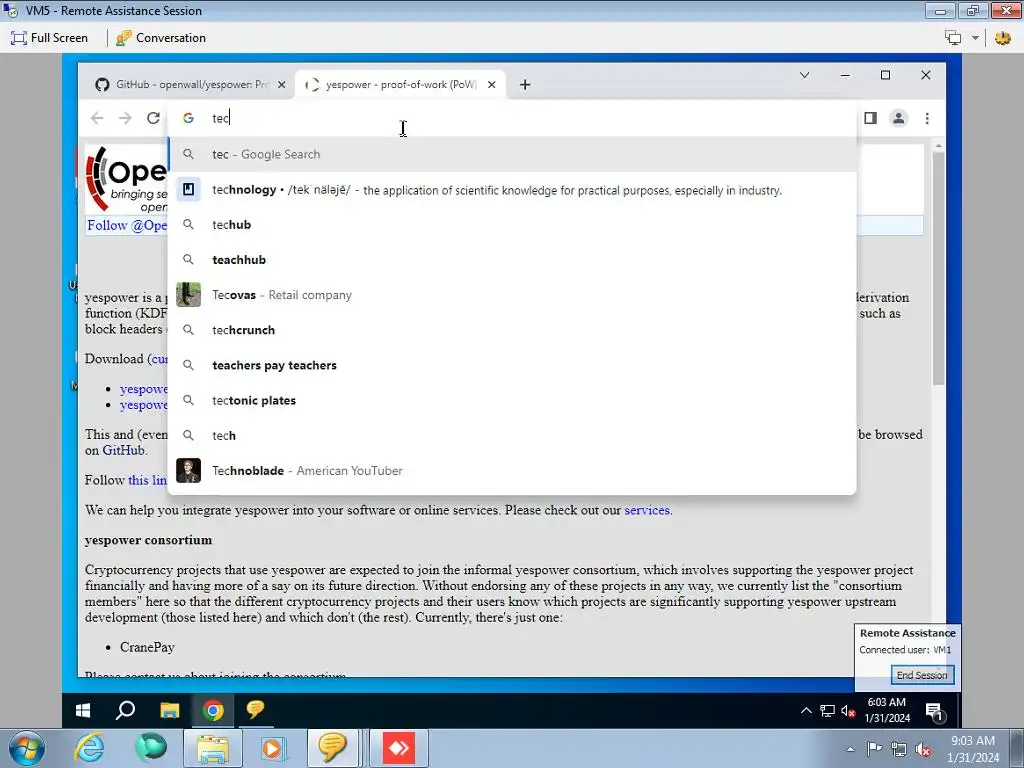Click host tray Action Center flag
This screenshot has height=768, width=1024.
tap(874, 749)
